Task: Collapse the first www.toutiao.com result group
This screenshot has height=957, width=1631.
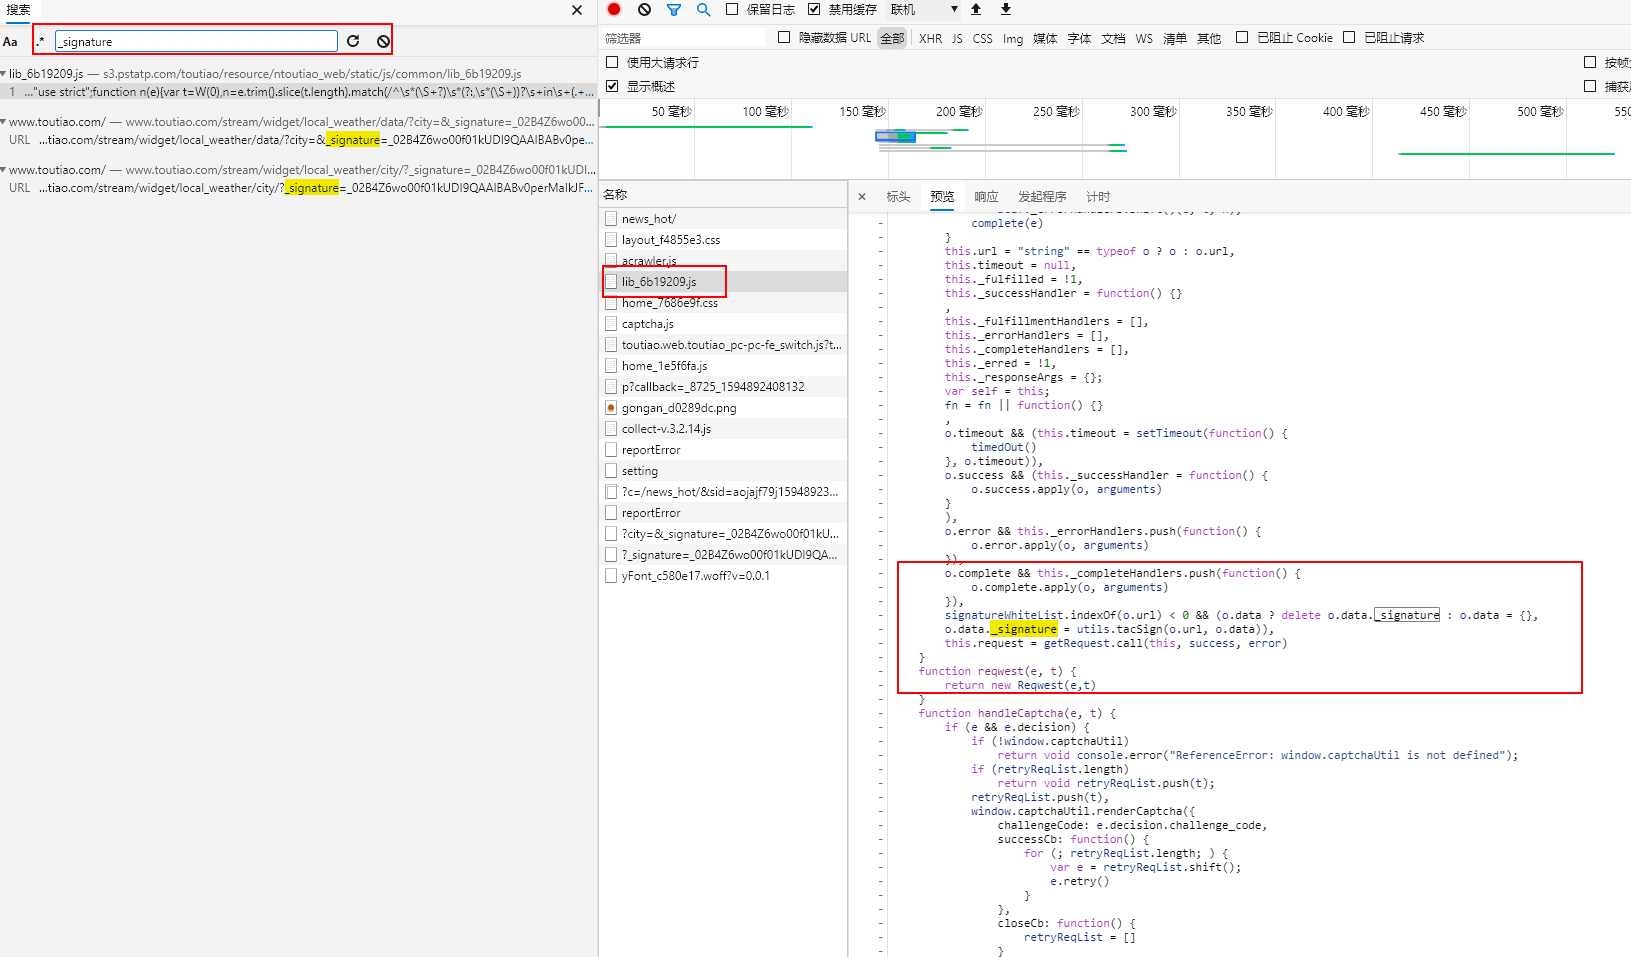Action: pyautogui.click(x=4, y=122)
